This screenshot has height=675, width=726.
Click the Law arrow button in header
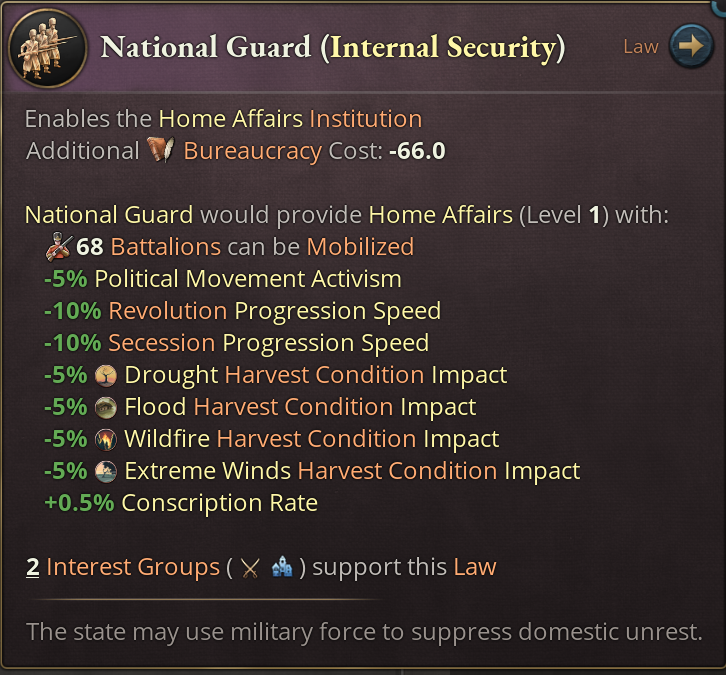pyautogui.click(x=690, y=46)
